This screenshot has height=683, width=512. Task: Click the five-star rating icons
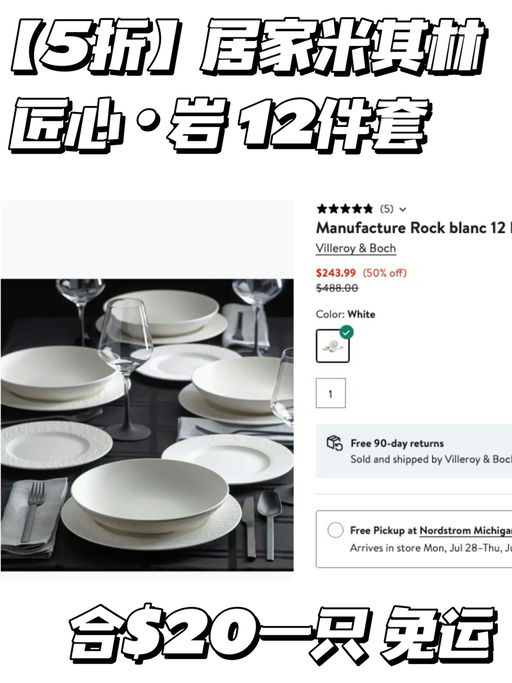pos(345,209)
